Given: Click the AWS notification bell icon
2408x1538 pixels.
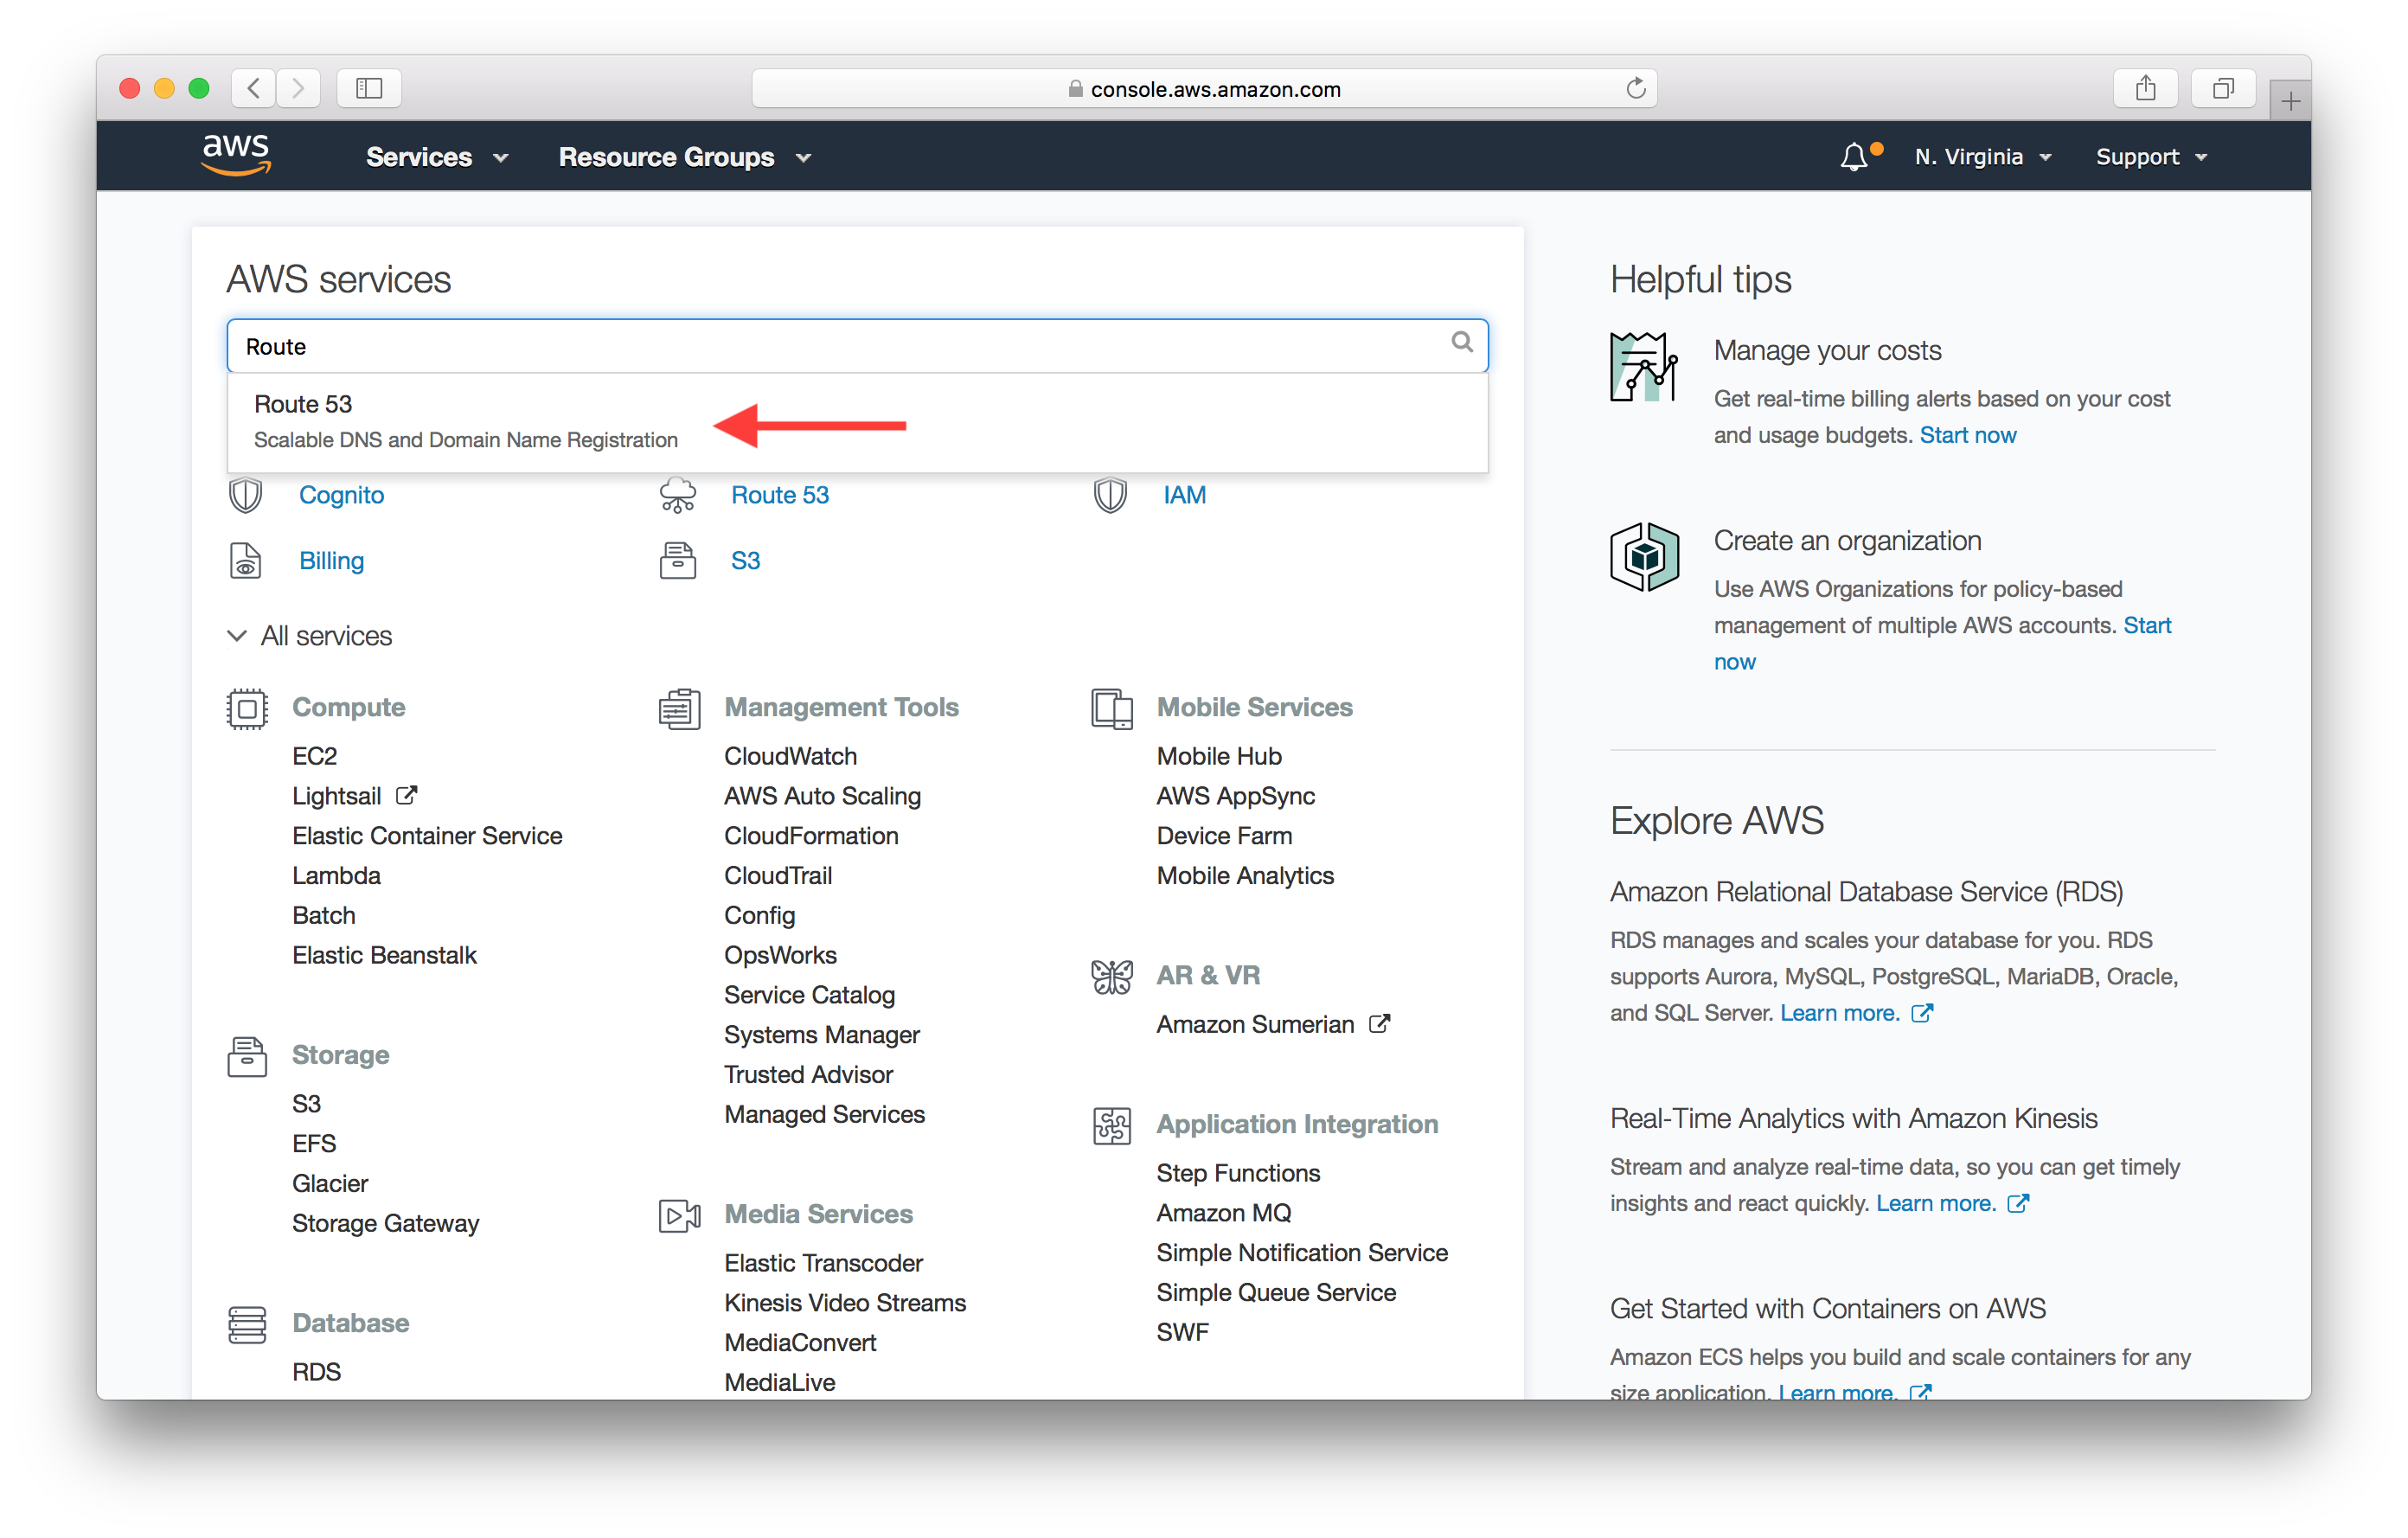Looking at the screenshot, I should point(1852,157).
